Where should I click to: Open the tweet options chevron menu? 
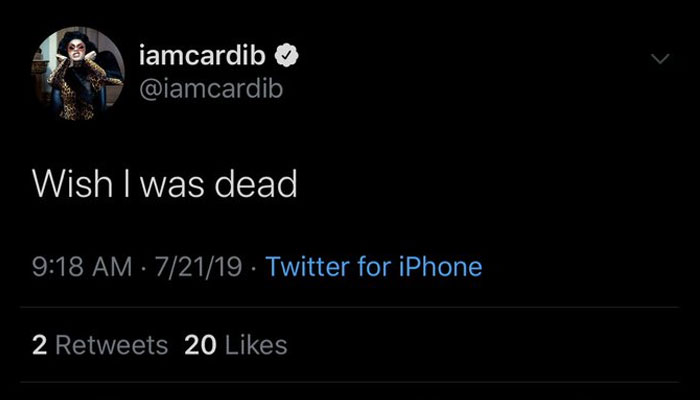tap(658, 60)
